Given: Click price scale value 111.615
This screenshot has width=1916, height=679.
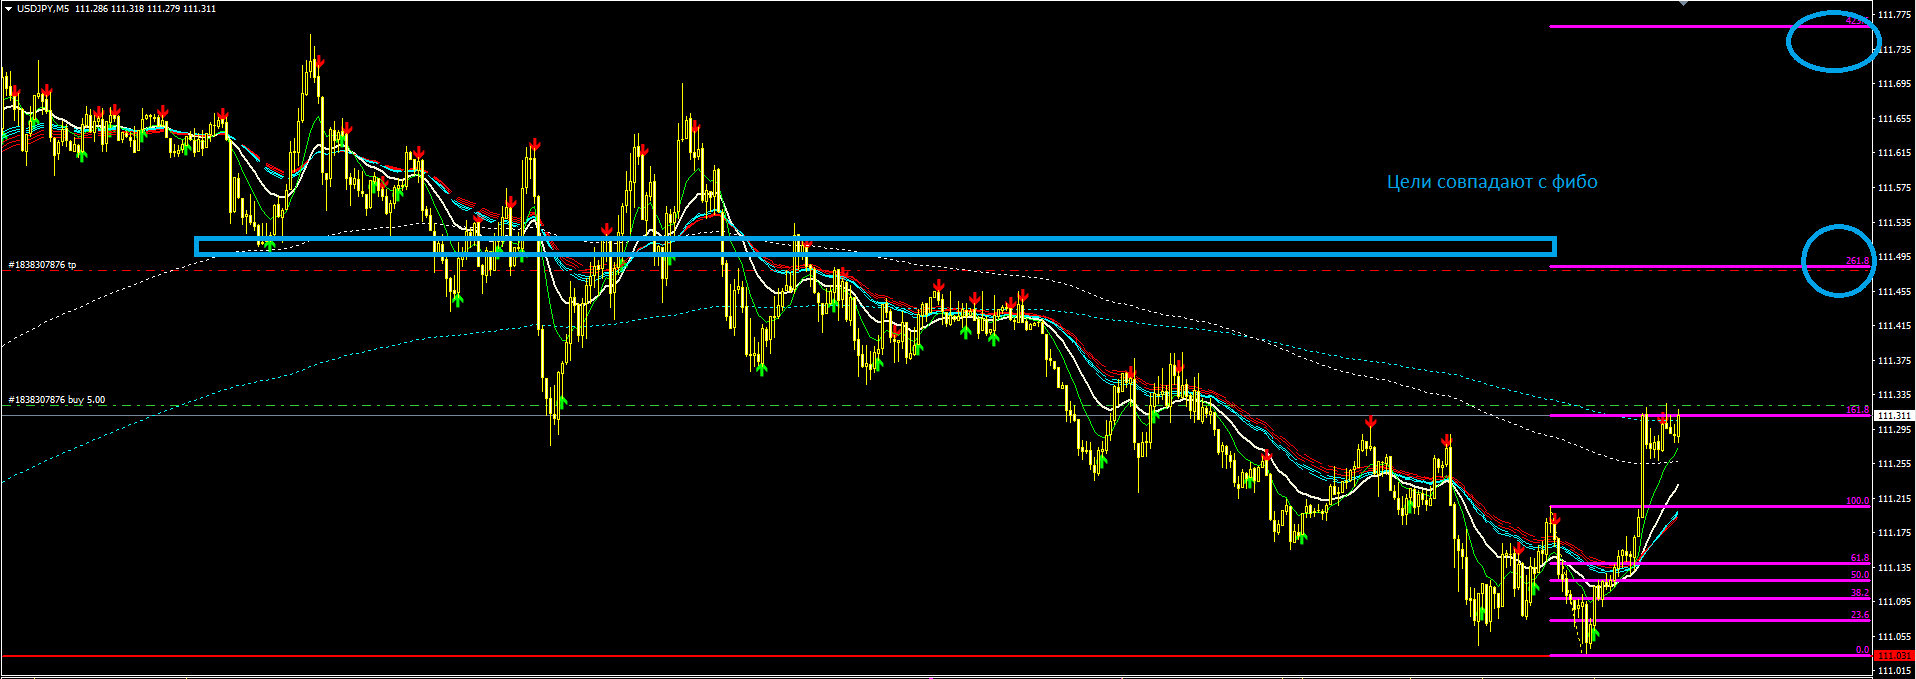Looking at the screenshot, I should click(1894, 153).
